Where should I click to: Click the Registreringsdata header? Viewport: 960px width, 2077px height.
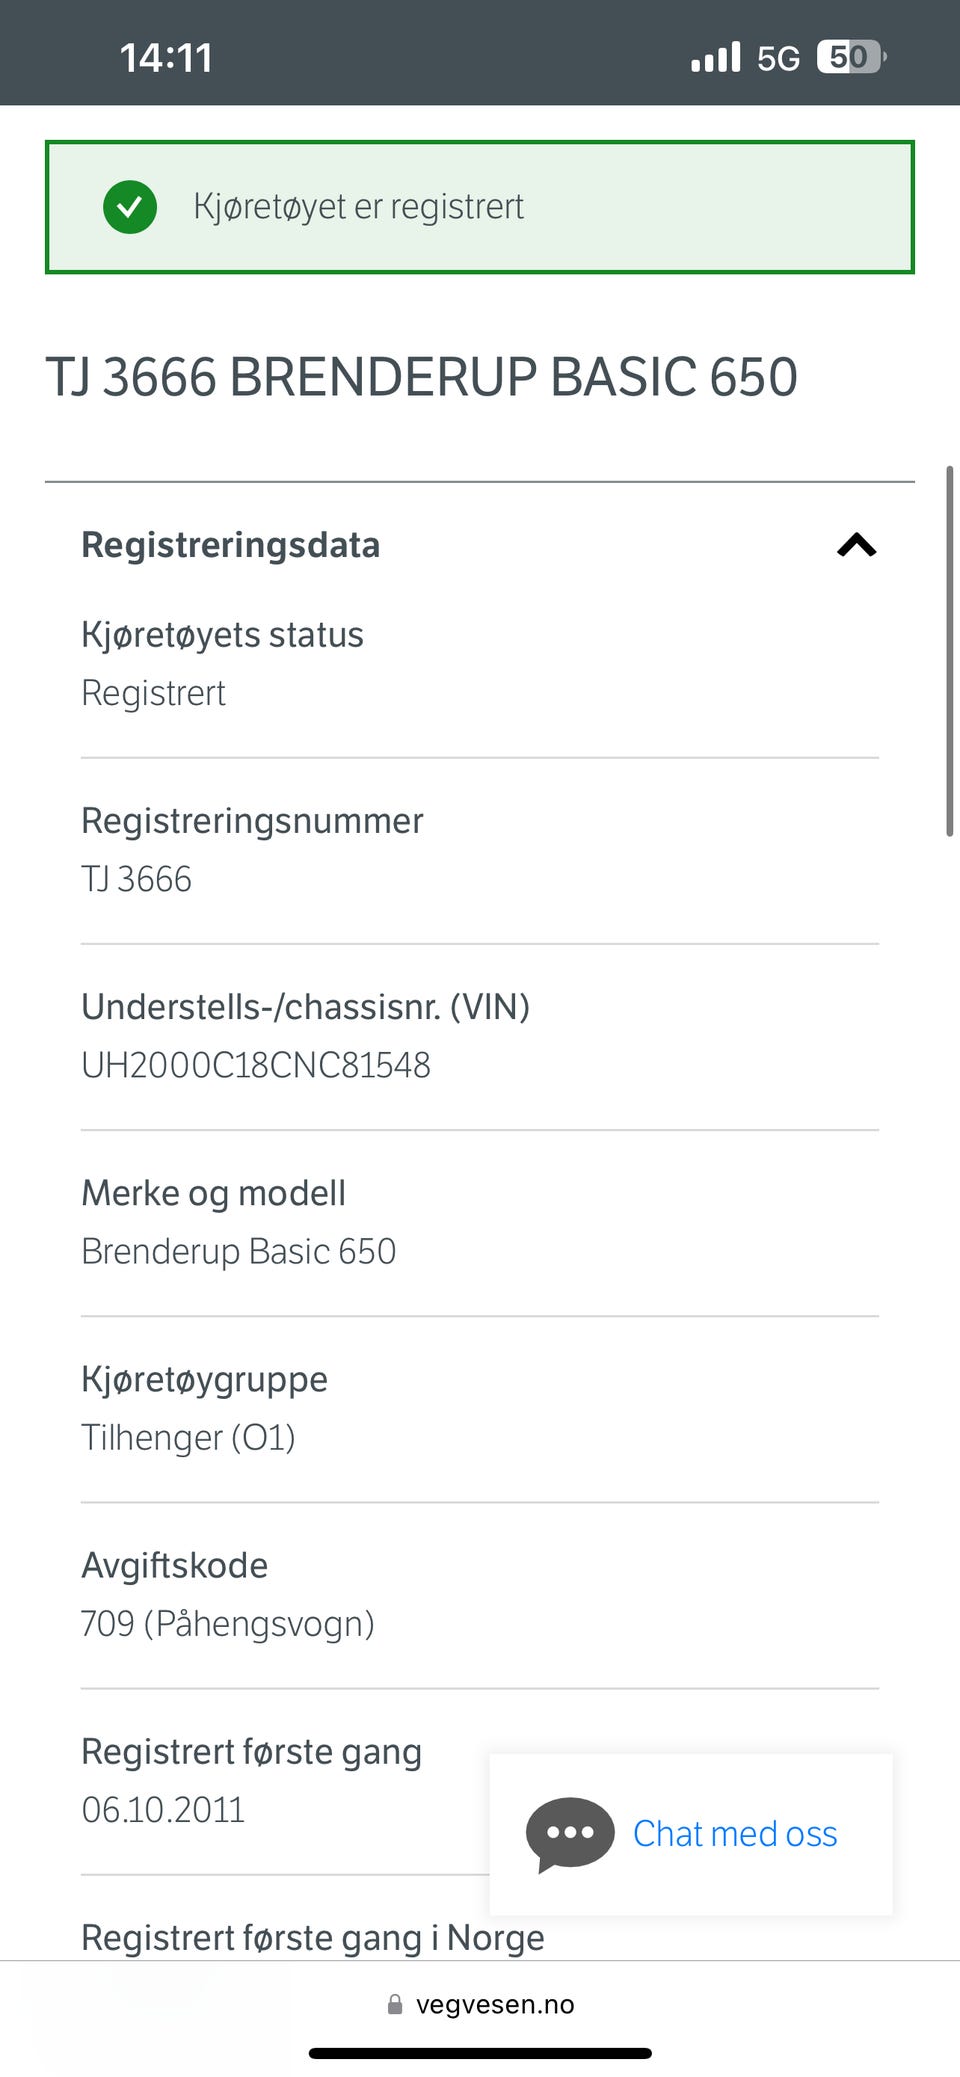231,545
